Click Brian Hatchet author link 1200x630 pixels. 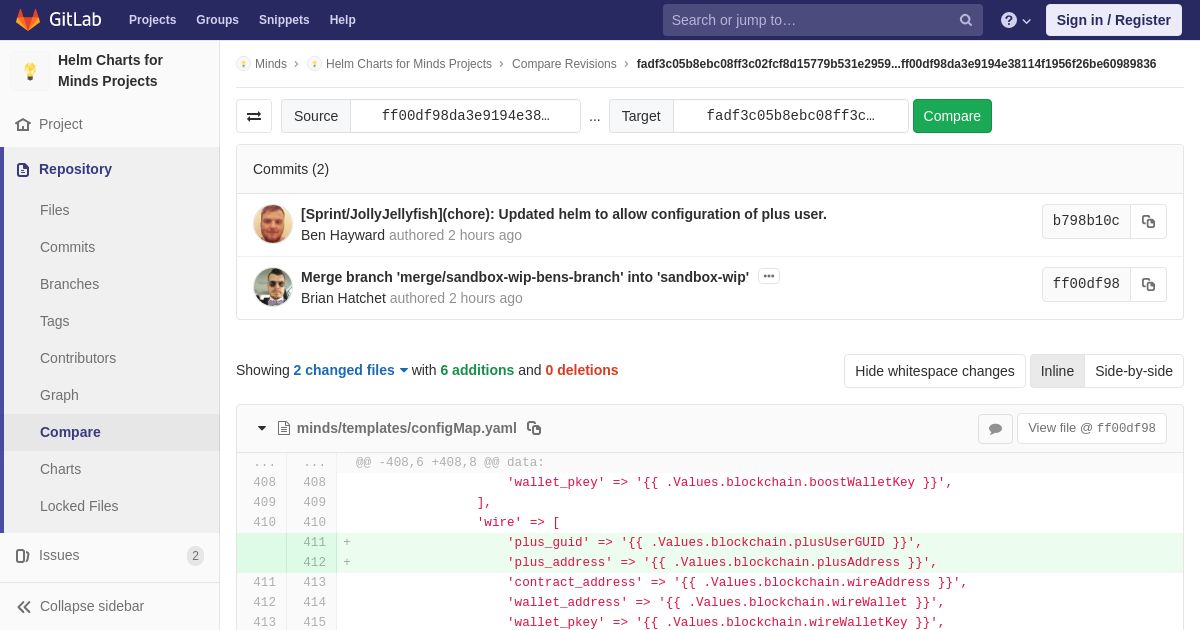coord(343,298)
